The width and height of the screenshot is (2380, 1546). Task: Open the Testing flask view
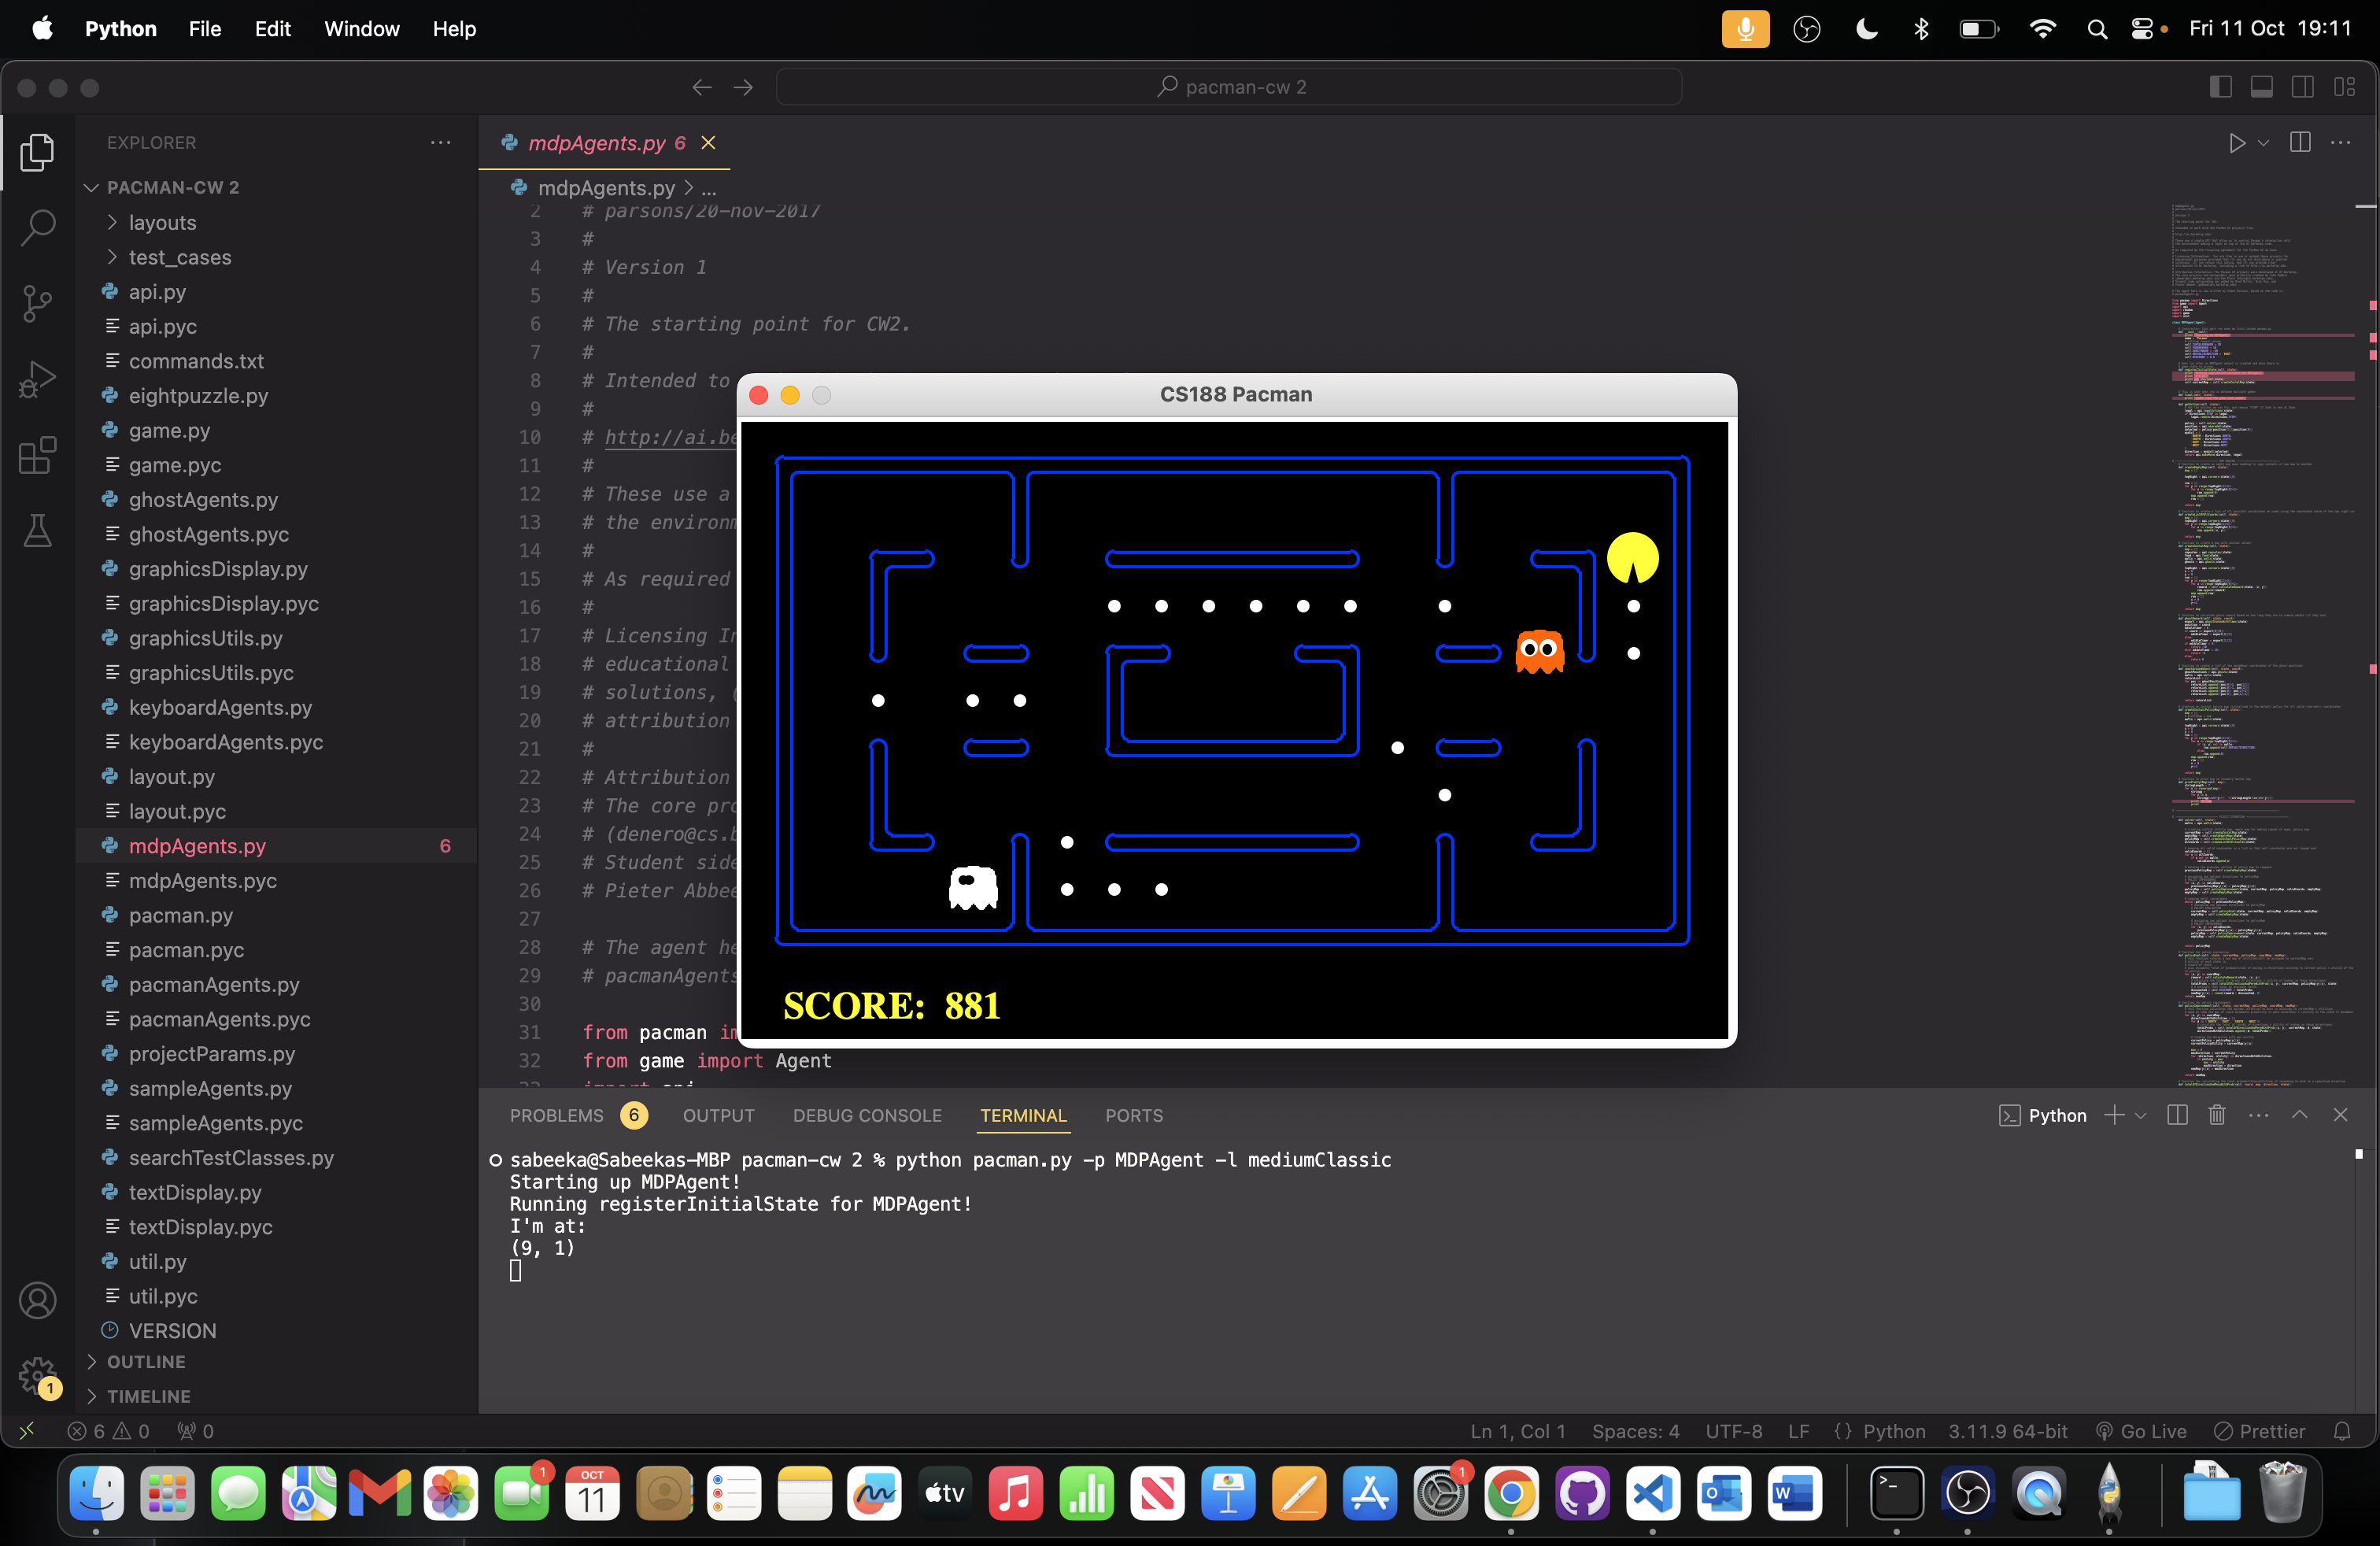[x=37, y=531]
